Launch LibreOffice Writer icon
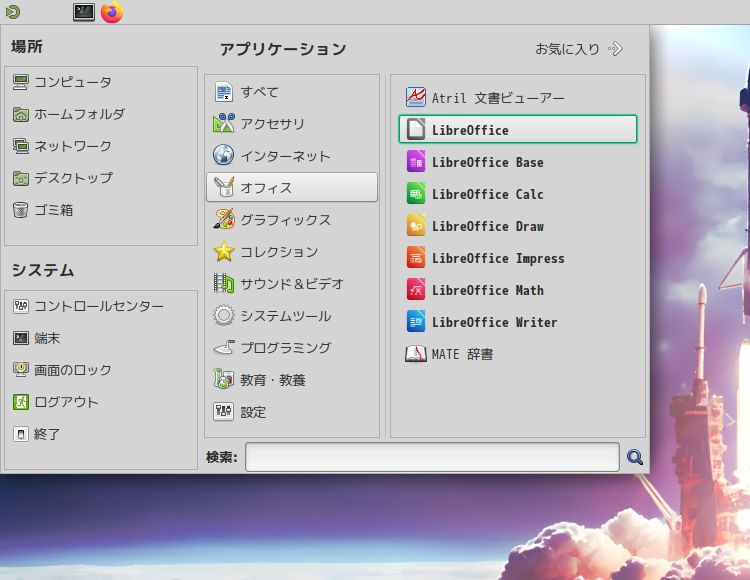Viewport: 750px width, 580px height. [x=416, y=322]
